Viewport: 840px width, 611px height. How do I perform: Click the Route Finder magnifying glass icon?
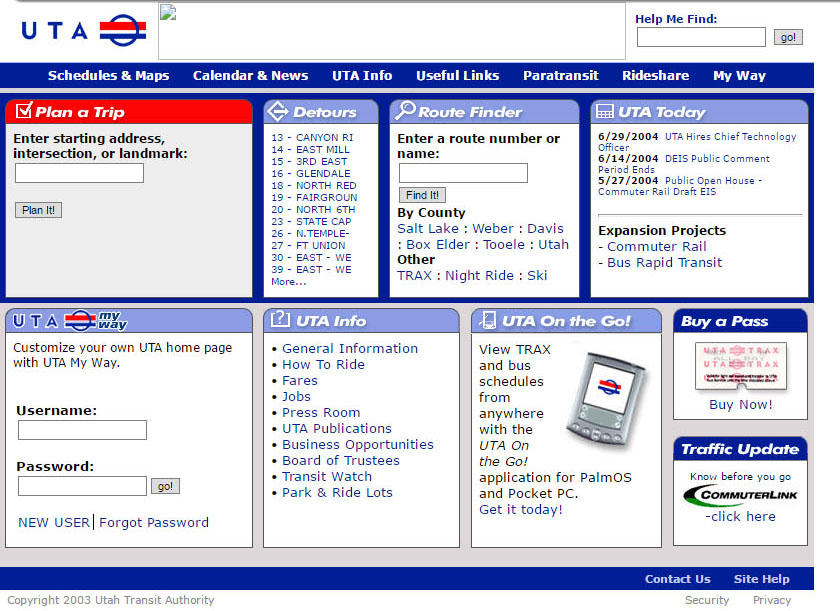405,110
